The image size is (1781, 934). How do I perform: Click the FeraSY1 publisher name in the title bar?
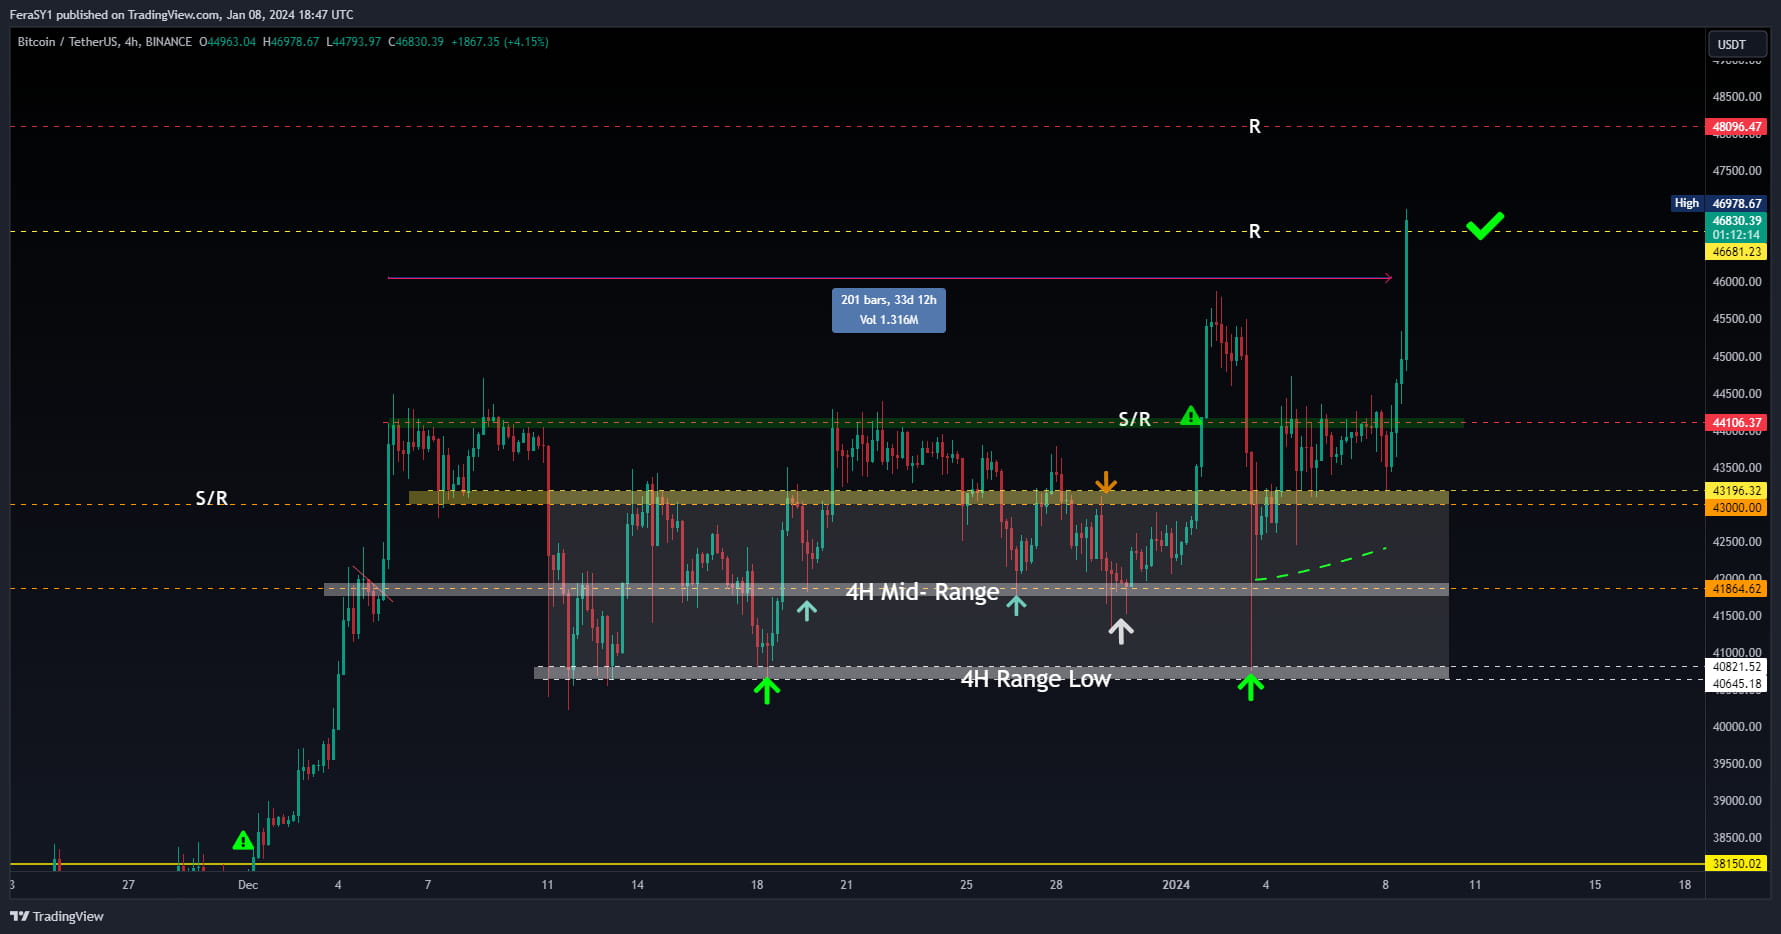click(29, 14)
